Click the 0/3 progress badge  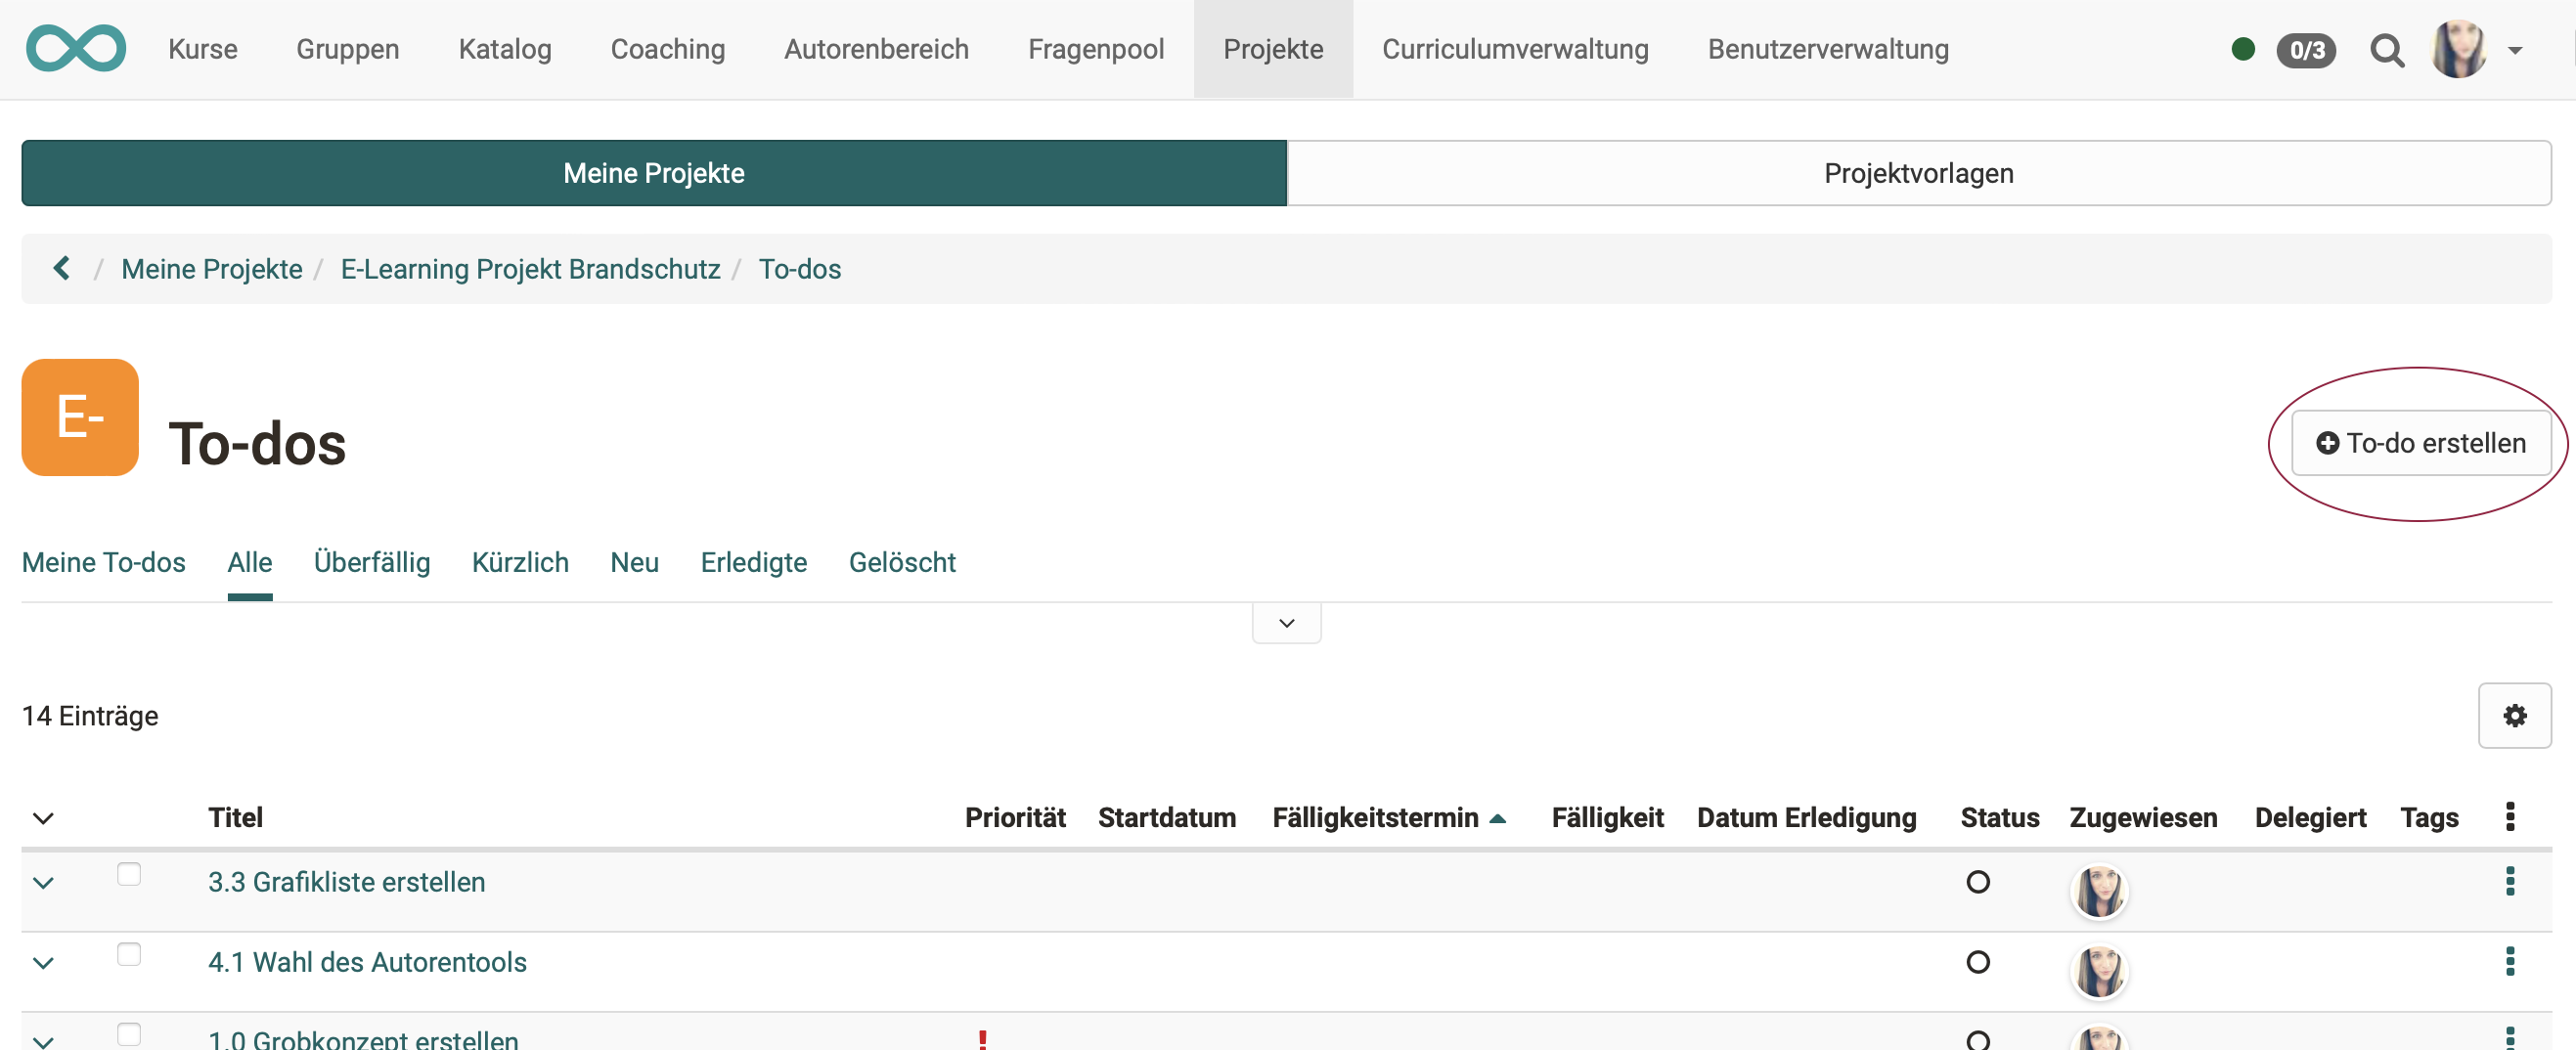point(2306,50)
